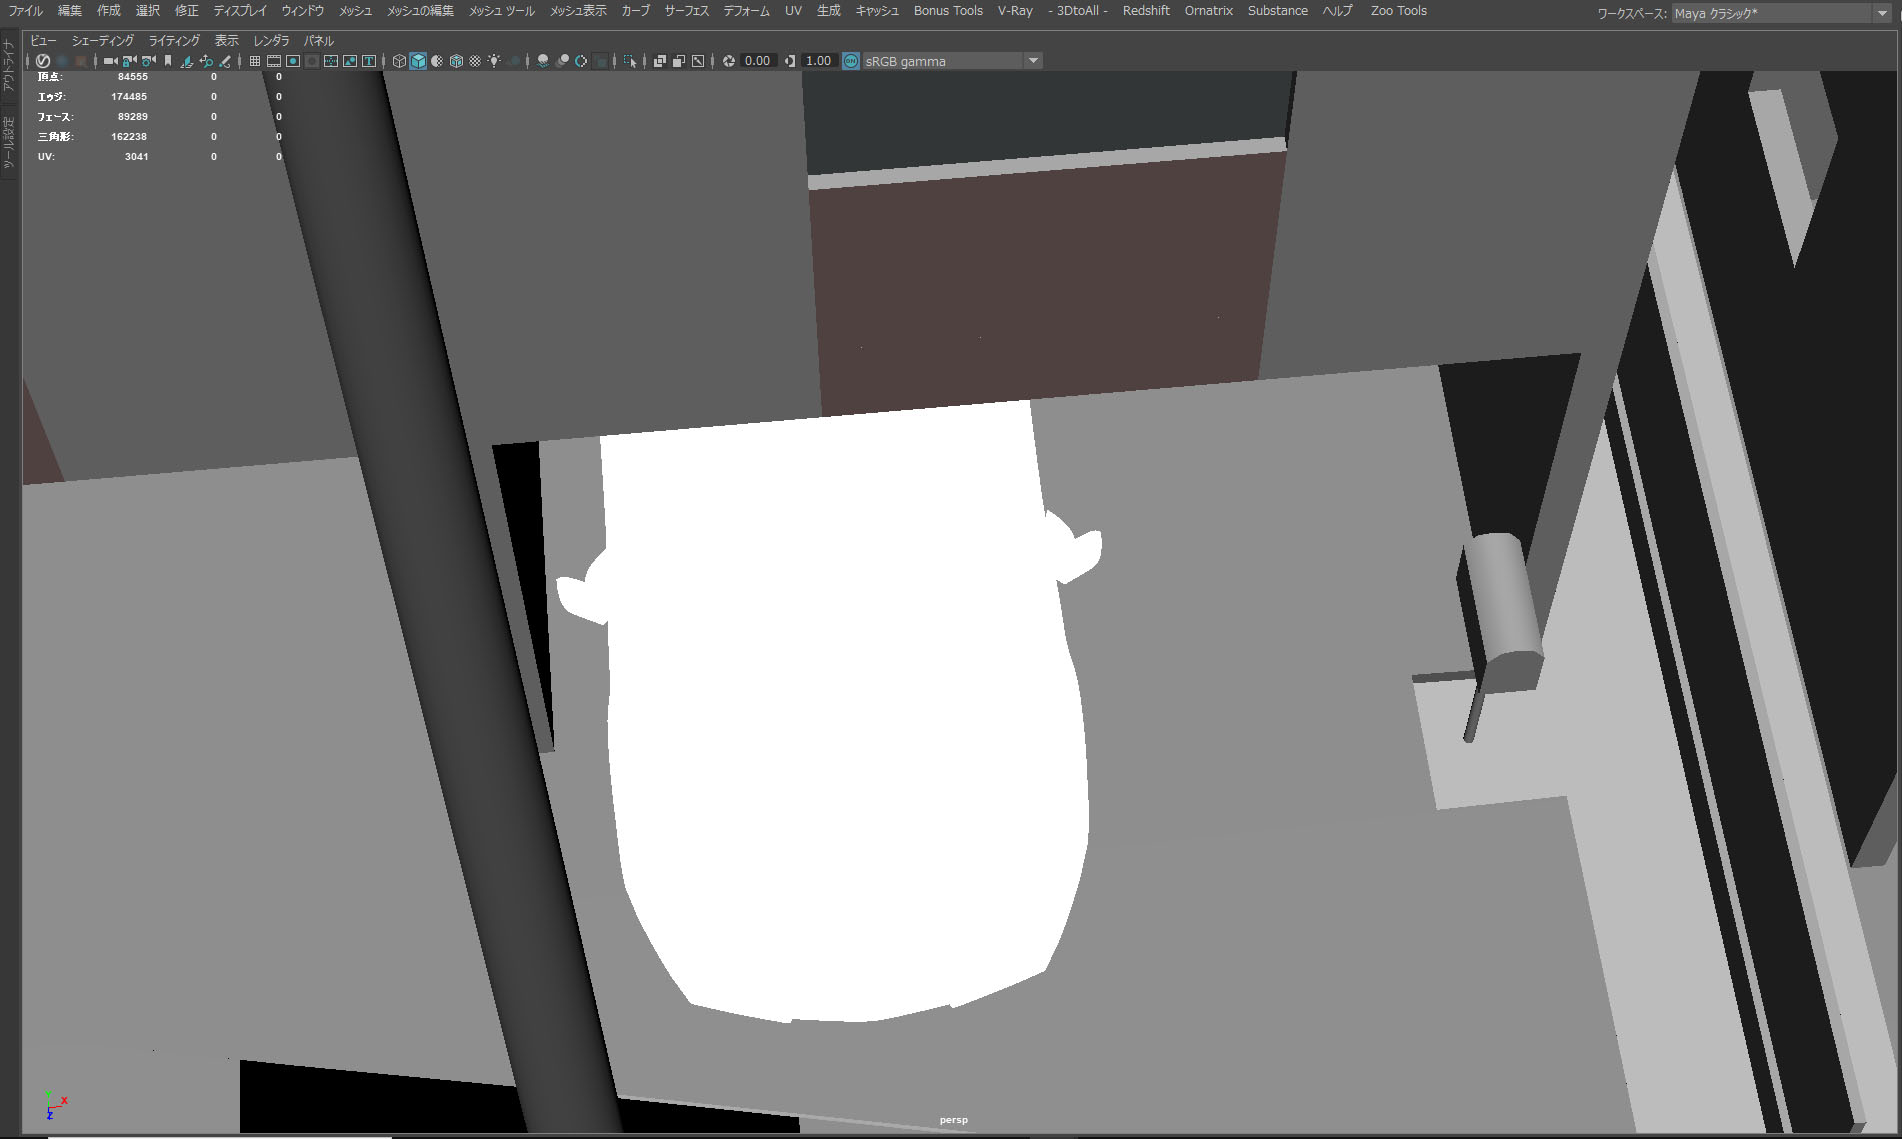
Task: Open the レンダラ panel menu
Action: tap(271, 41)
